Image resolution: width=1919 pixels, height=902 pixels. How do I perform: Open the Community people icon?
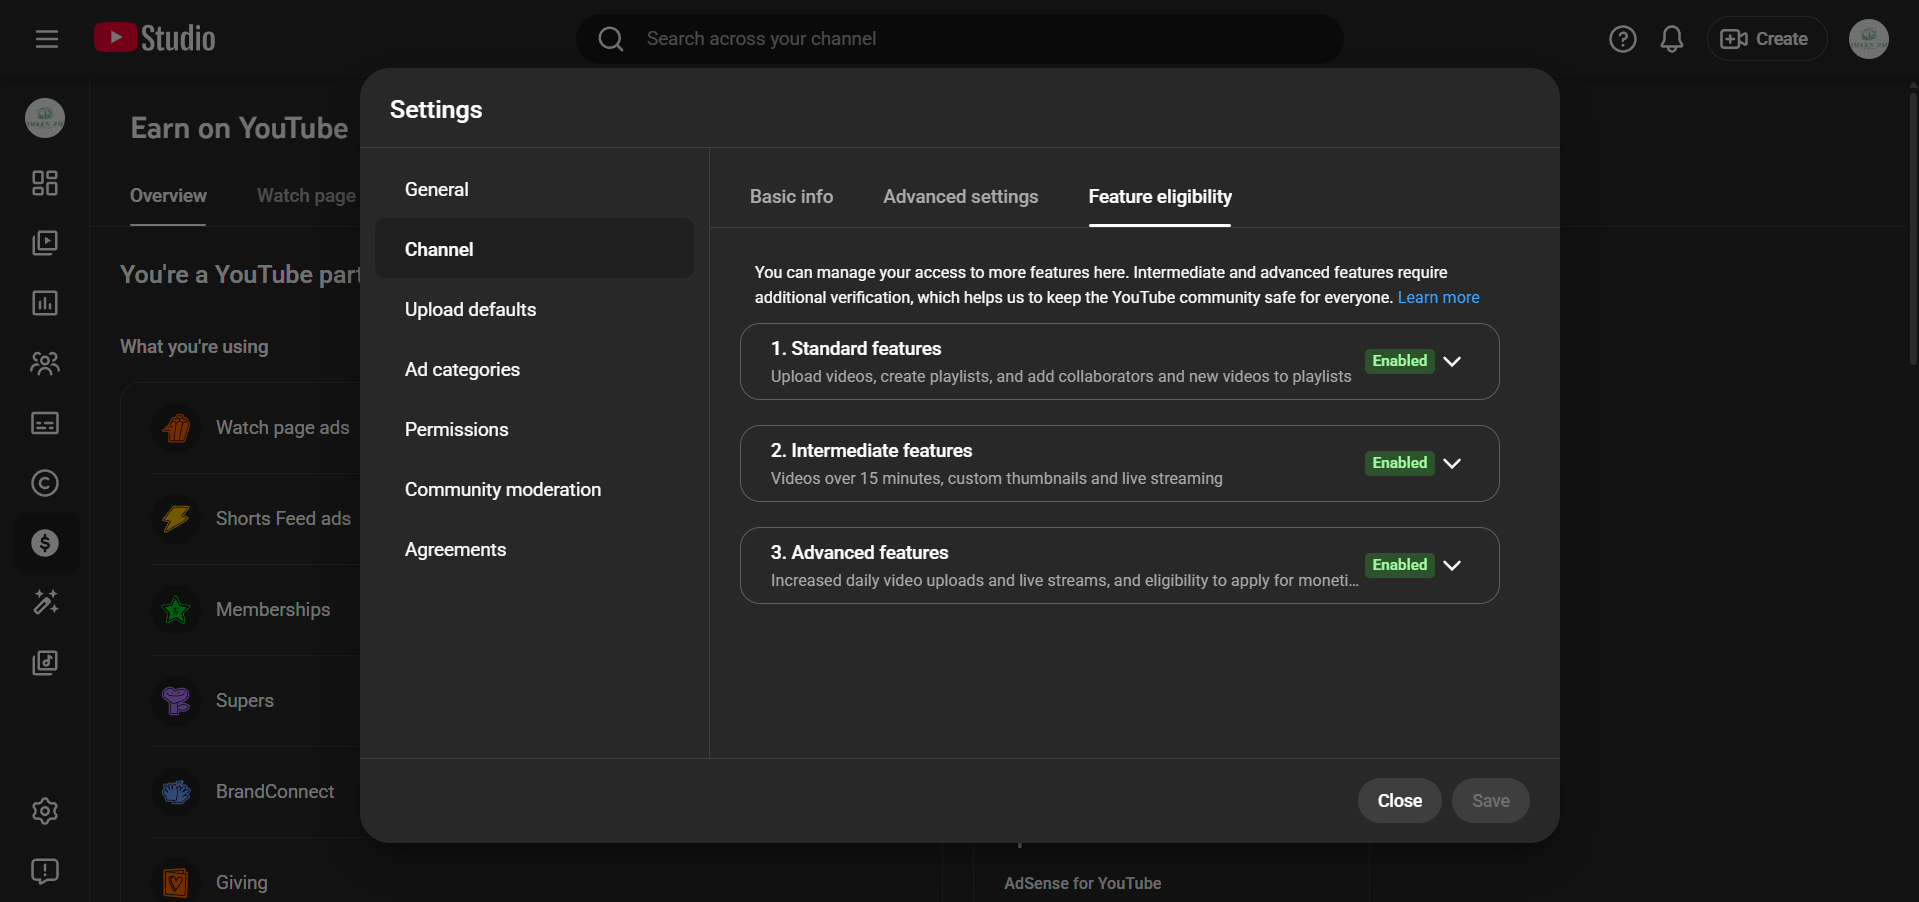pos(45,363)
